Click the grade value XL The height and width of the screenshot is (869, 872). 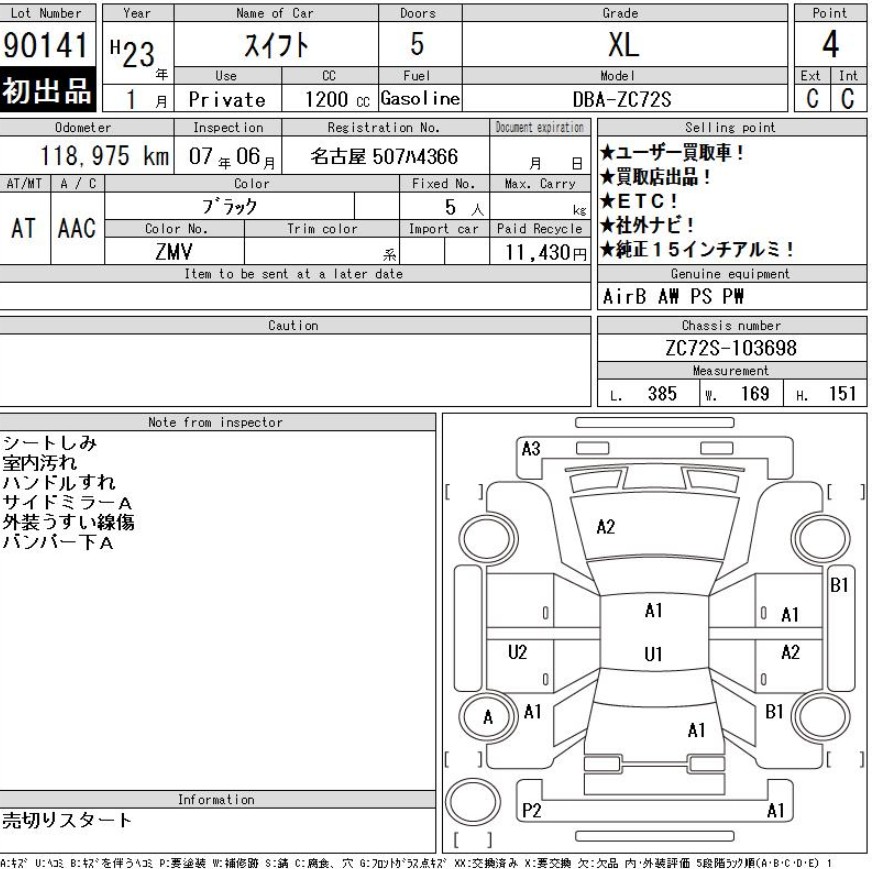click(x=625, y=45)
